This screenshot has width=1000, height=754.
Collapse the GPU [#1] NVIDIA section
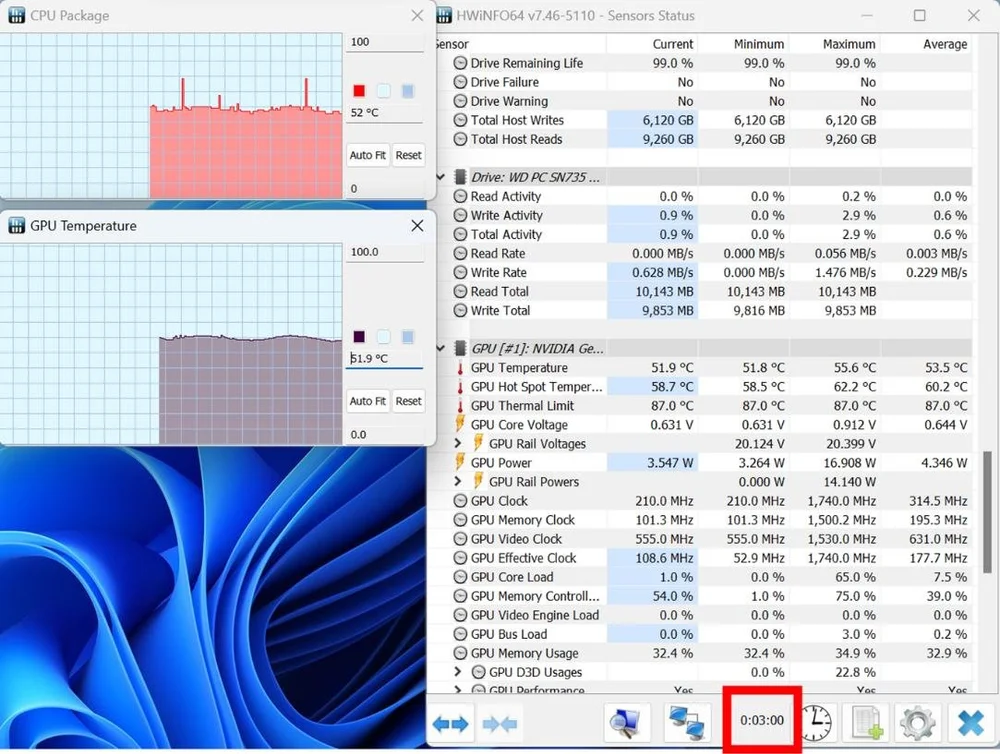point(441,348)
